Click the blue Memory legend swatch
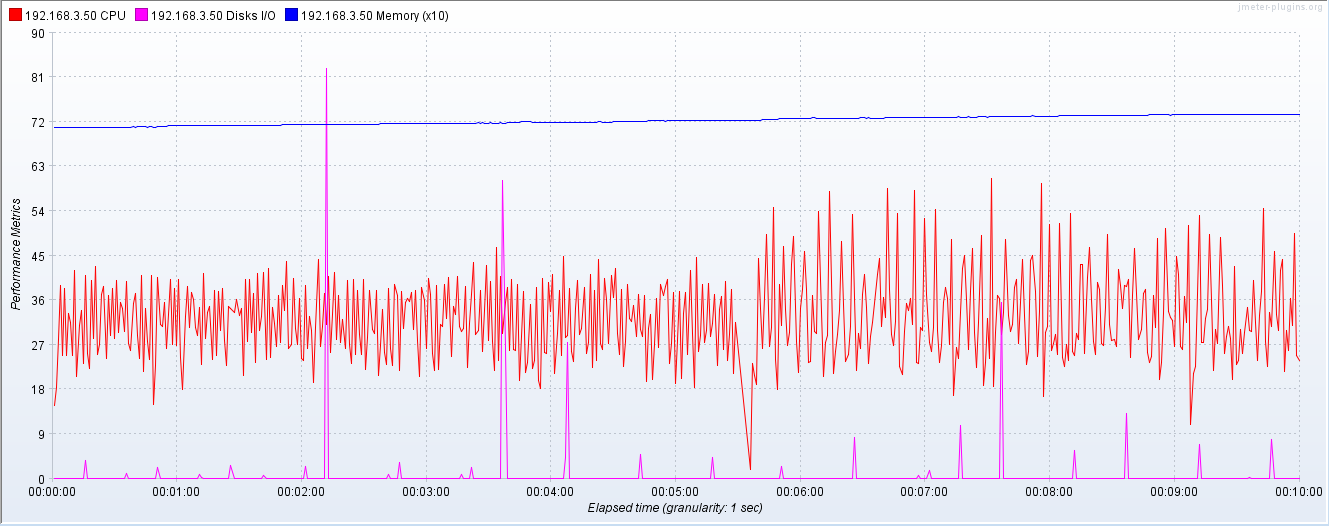The image size is (1329, 526). coord(290,16)
